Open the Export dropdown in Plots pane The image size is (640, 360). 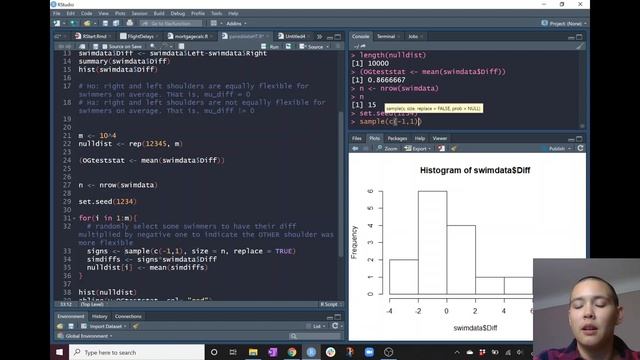click(418, 149)
